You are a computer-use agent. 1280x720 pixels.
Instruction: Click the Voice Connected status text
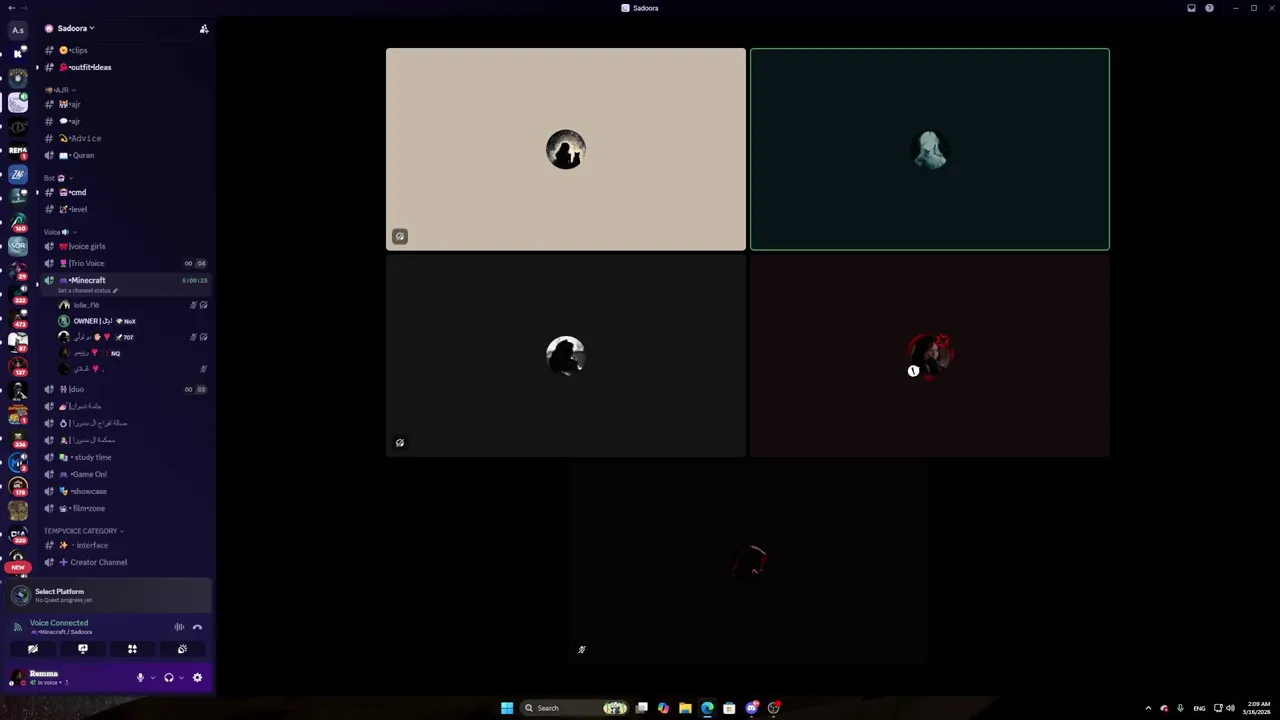click(x=59, y=623)
